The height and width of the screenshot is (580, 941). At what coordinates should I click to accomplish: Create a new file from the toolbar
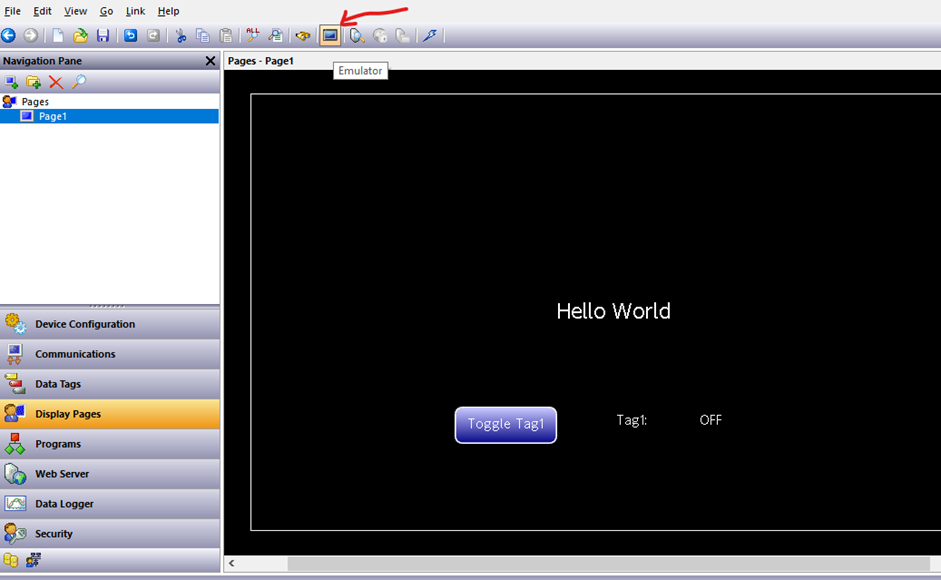pos(58,35)
